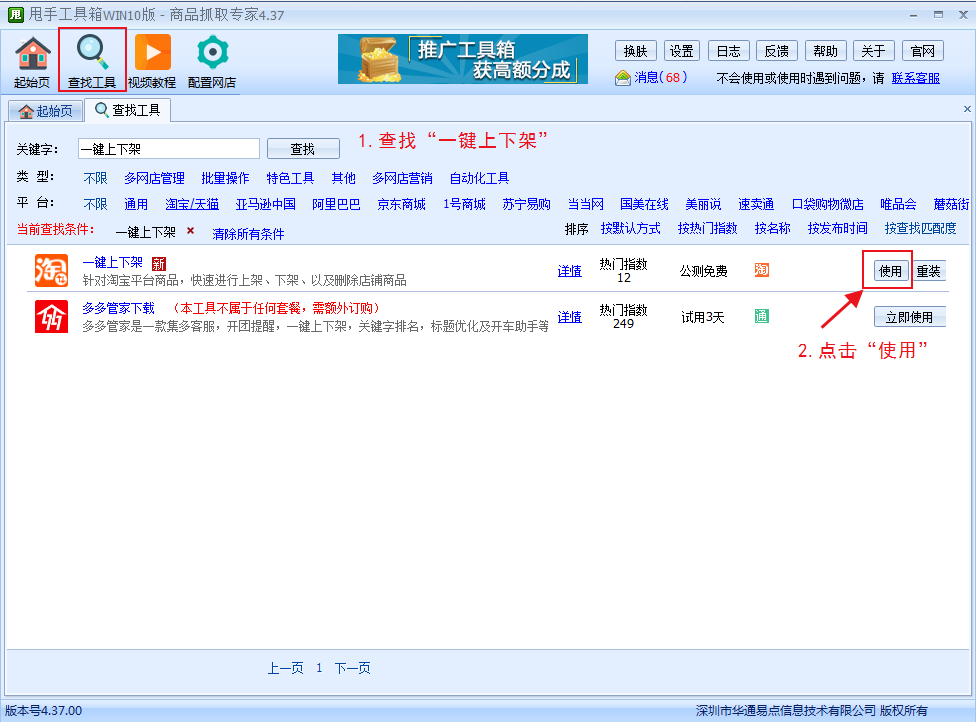Select the 查找工具 magnifier toolbar icon
The image size is (976, 722).
92,60
